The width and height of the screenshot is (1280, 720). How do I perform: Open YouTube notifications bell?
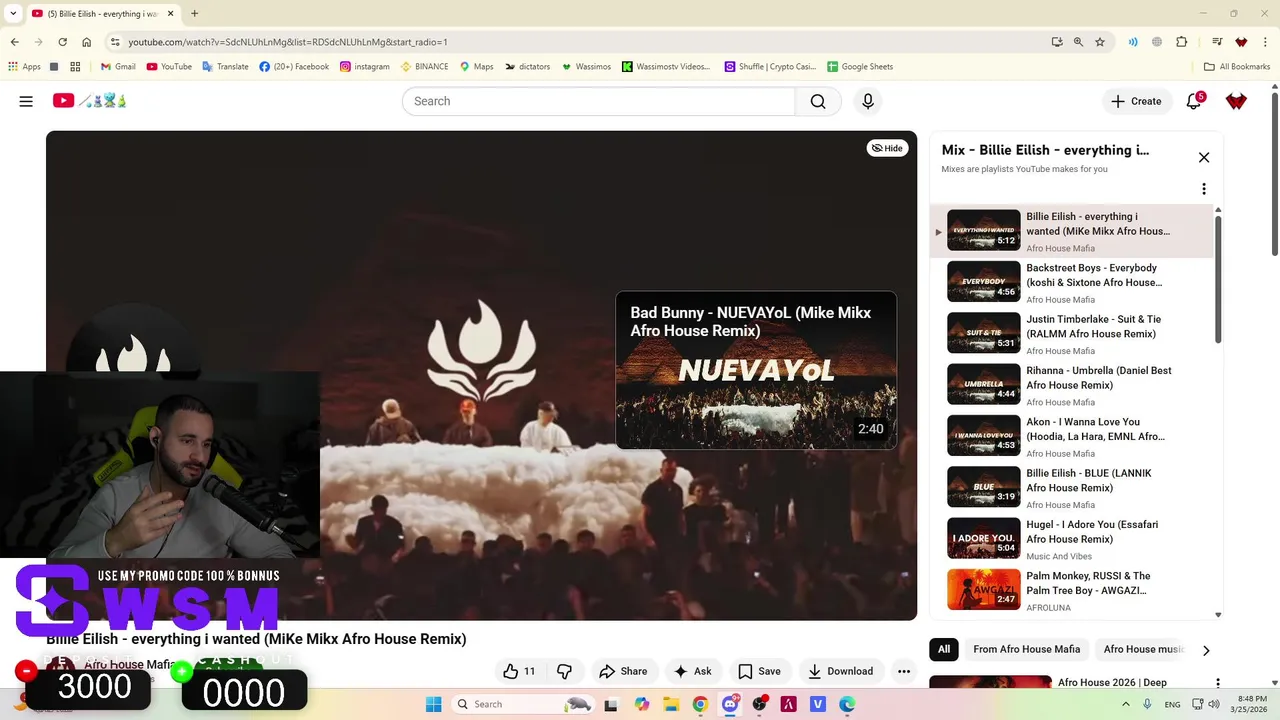tap(1194, 101)
